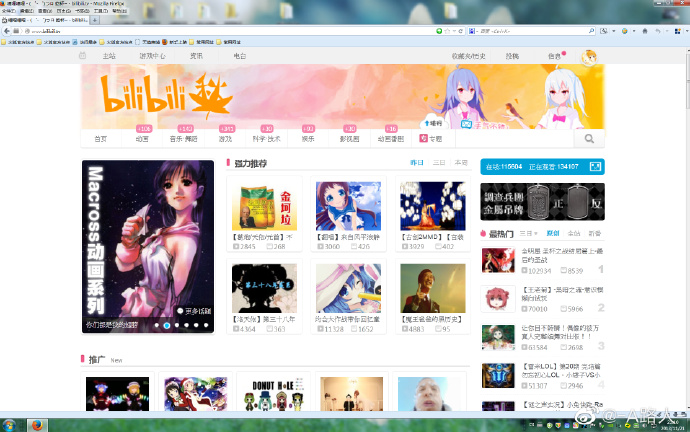Expand dropdown arrow beside picture viewer icon
This screenshot has height=432, width=690.
click(613, 31)
